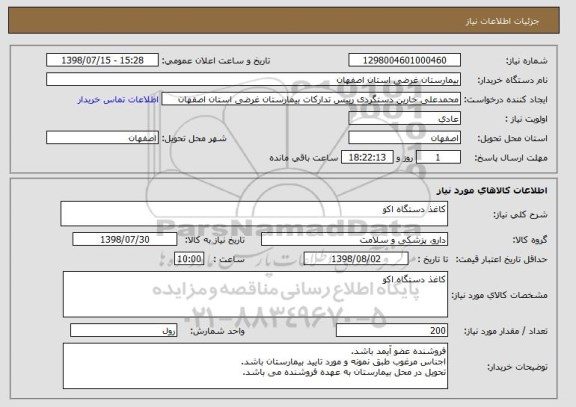Click the label شهر محل تحویل
The height and width of the screenshot is (407, 576).
pyautogui.click(x=194, y=138)
